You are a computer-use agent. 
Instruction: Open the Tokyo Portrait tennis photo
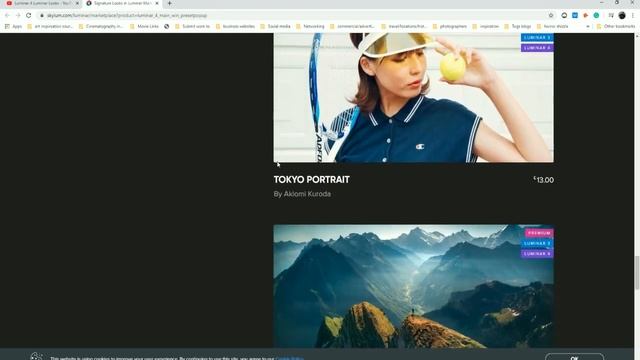tap(413, 98)
